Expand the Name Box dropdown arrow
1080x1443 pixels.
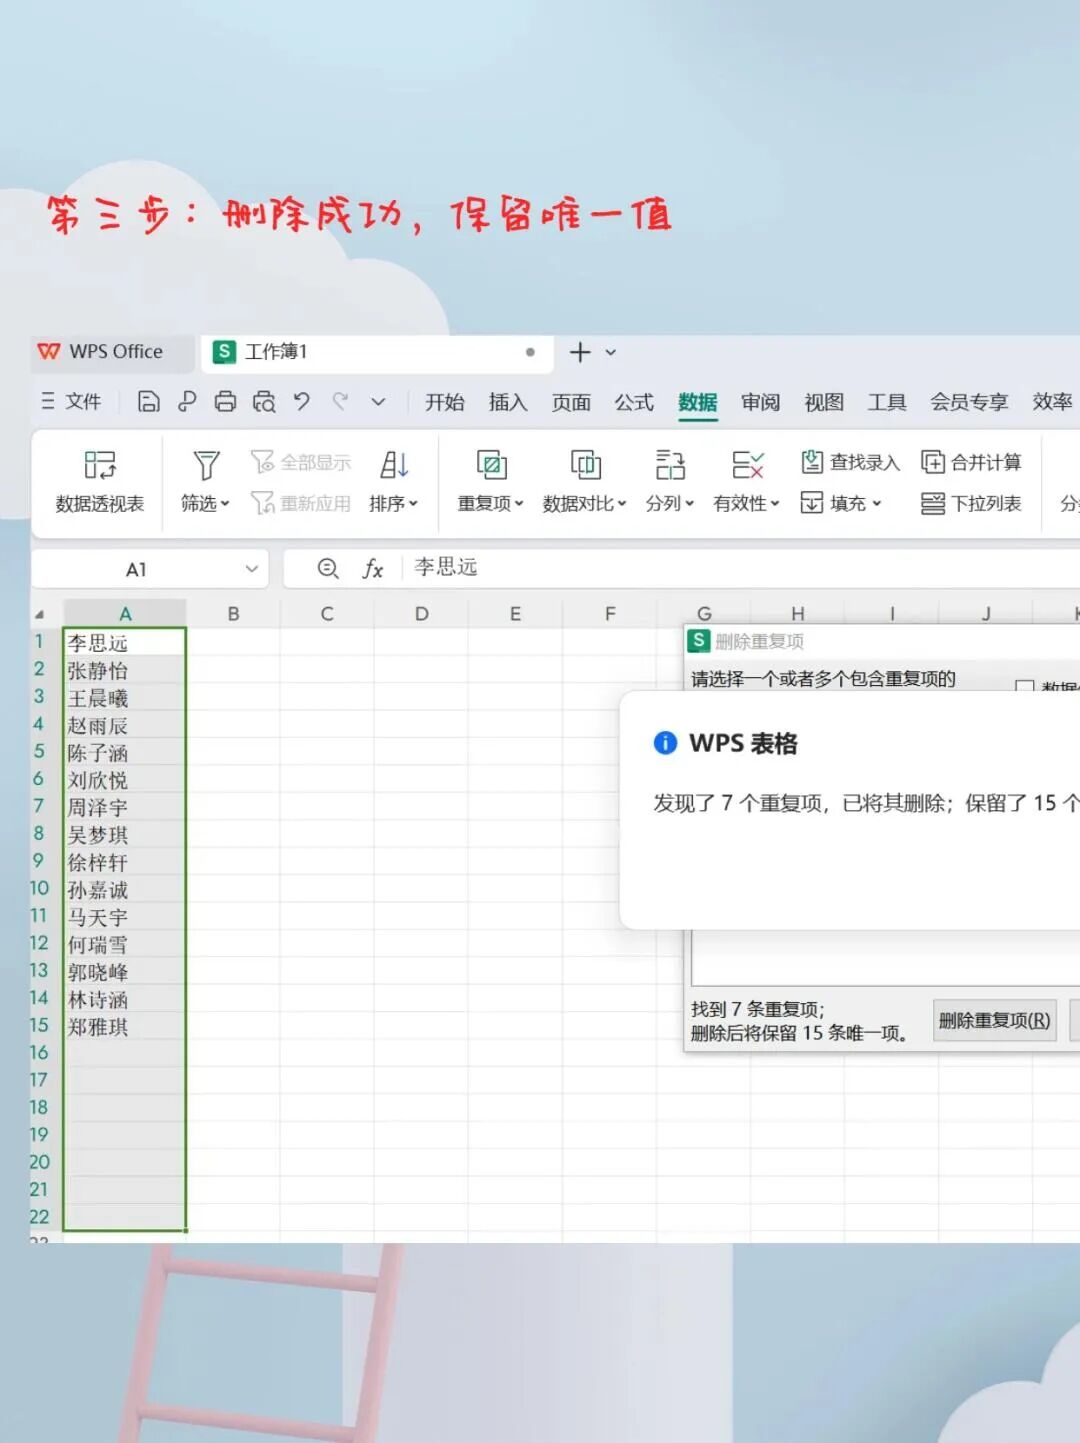tap(252, 569)
